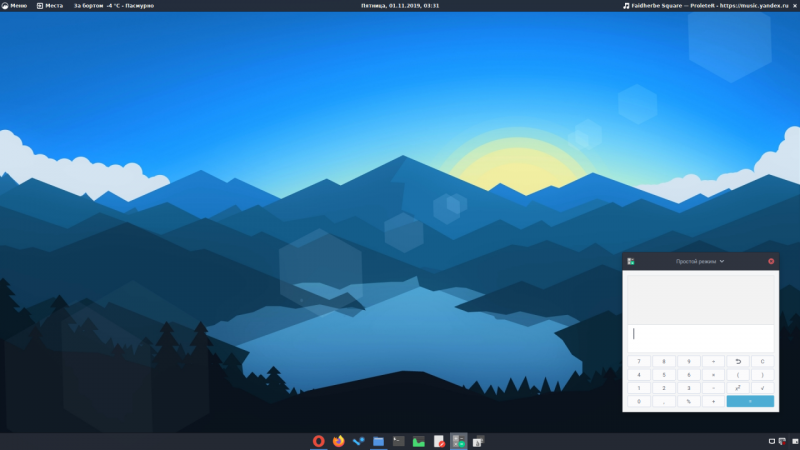Click the square root button
The width and height of the screenshot is (800, 450).
coord(763,388)
